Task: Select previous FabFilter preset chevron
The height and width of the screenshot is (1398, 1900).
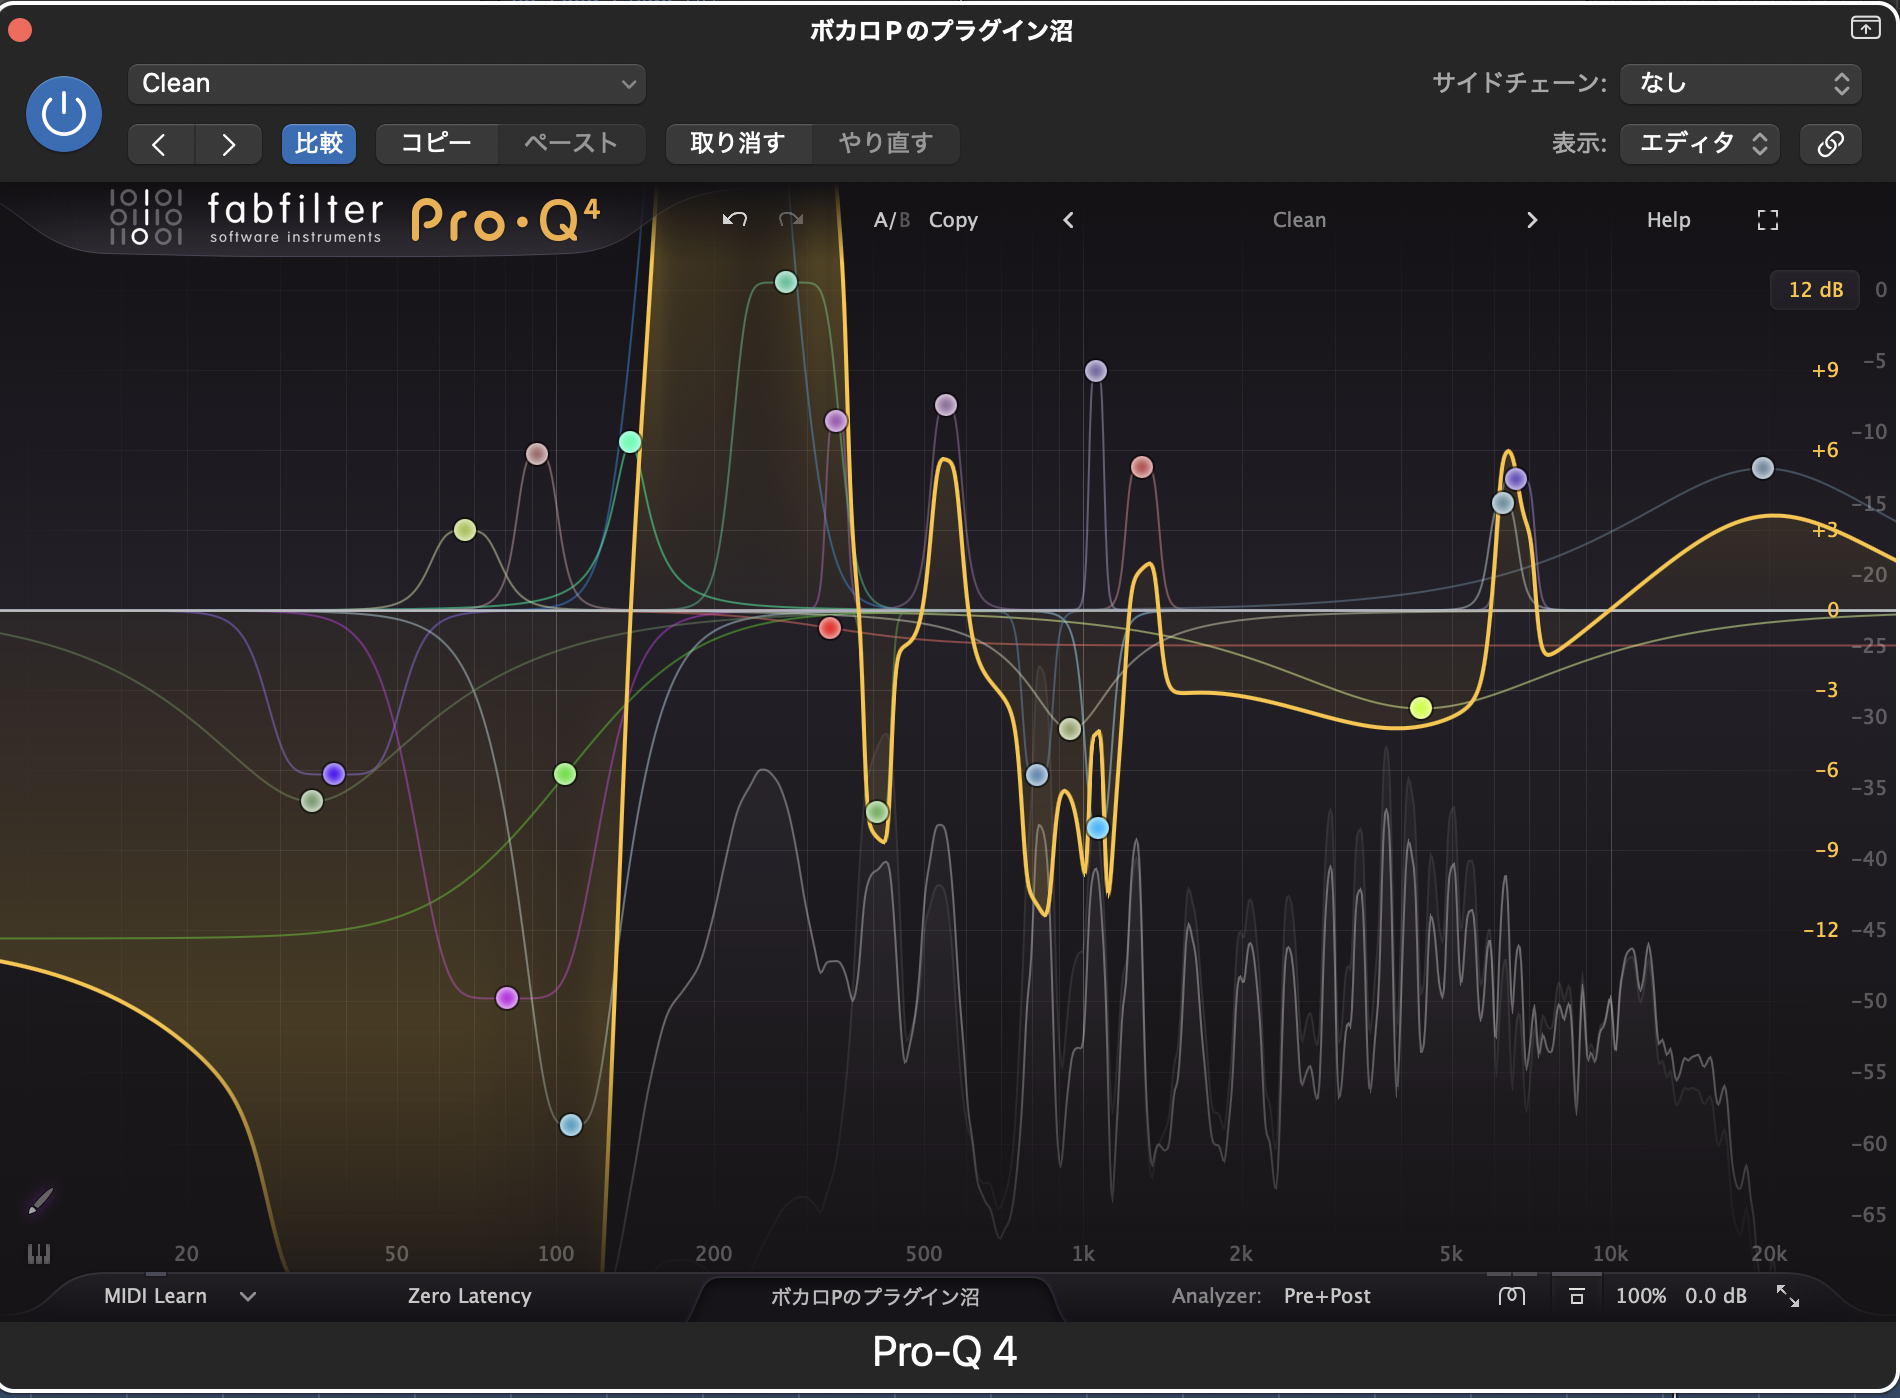Action: point(1068,220)
